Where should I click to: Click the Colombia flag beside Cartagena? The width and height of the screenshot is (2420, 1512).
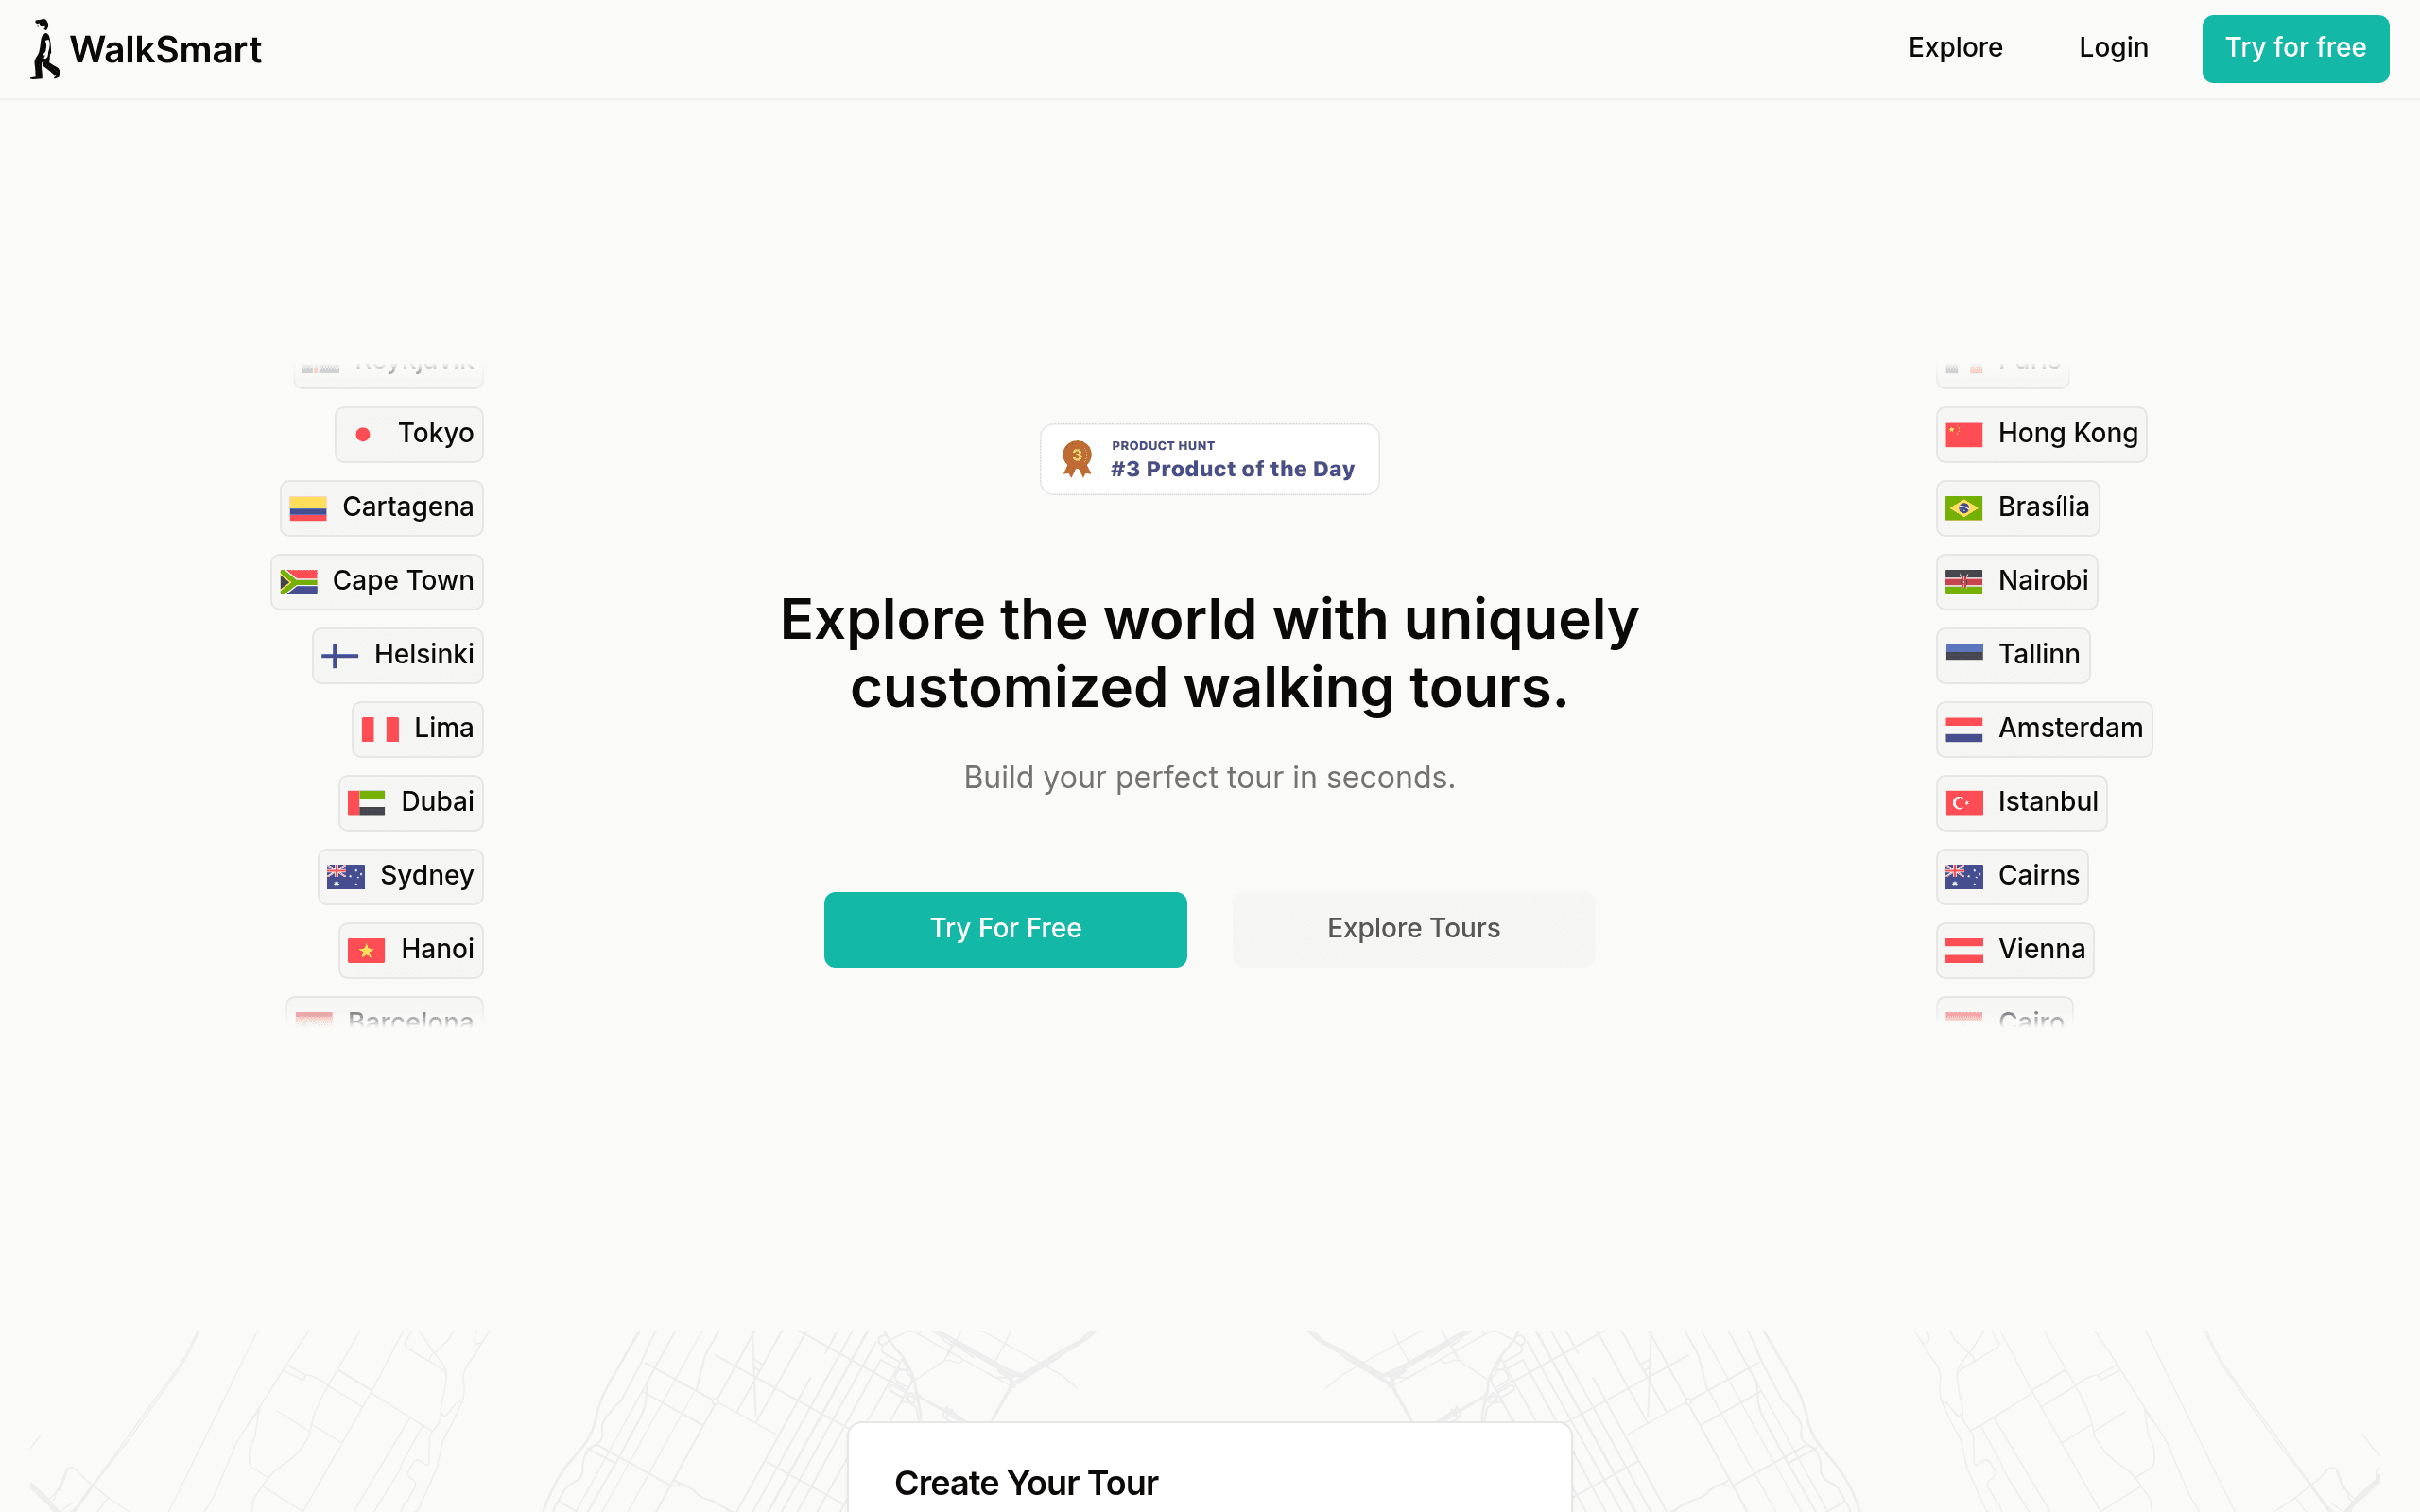308,508
